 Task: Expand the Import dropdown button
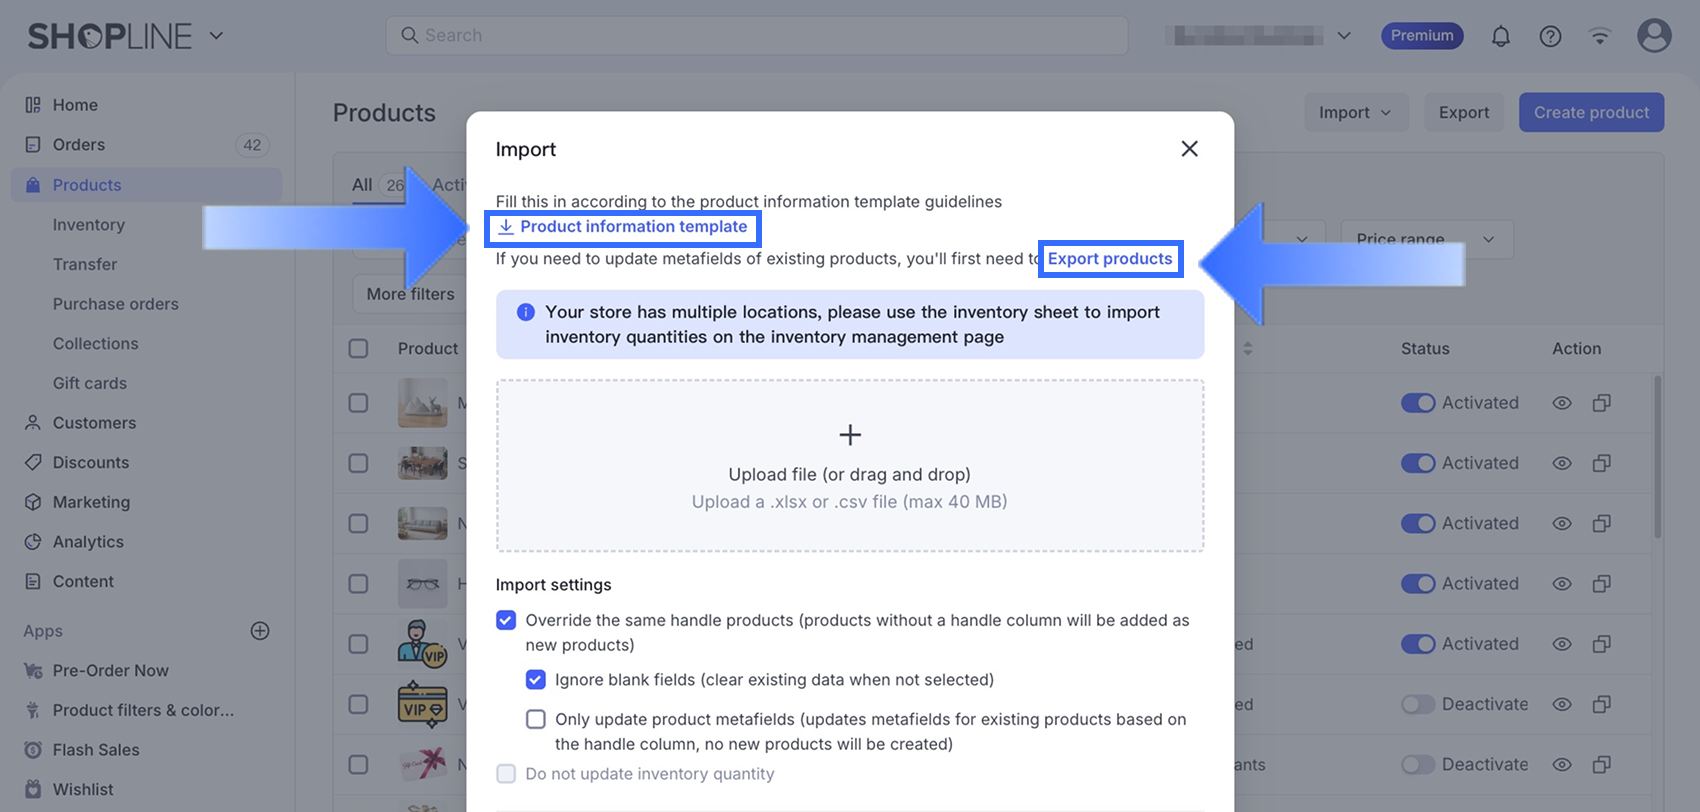point(1355,113)
